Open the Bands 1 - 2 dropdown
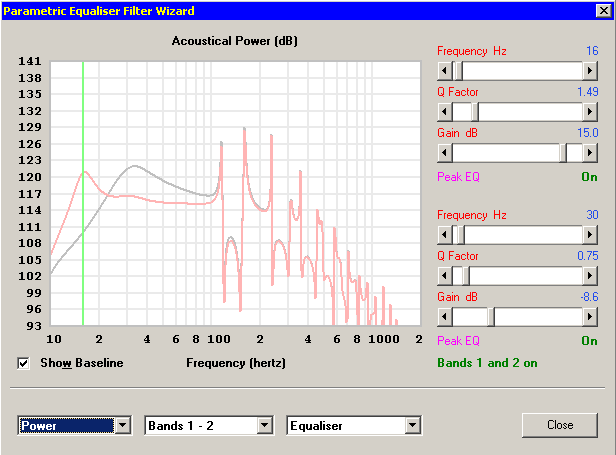The image size is (616, 455). point(265,426)
